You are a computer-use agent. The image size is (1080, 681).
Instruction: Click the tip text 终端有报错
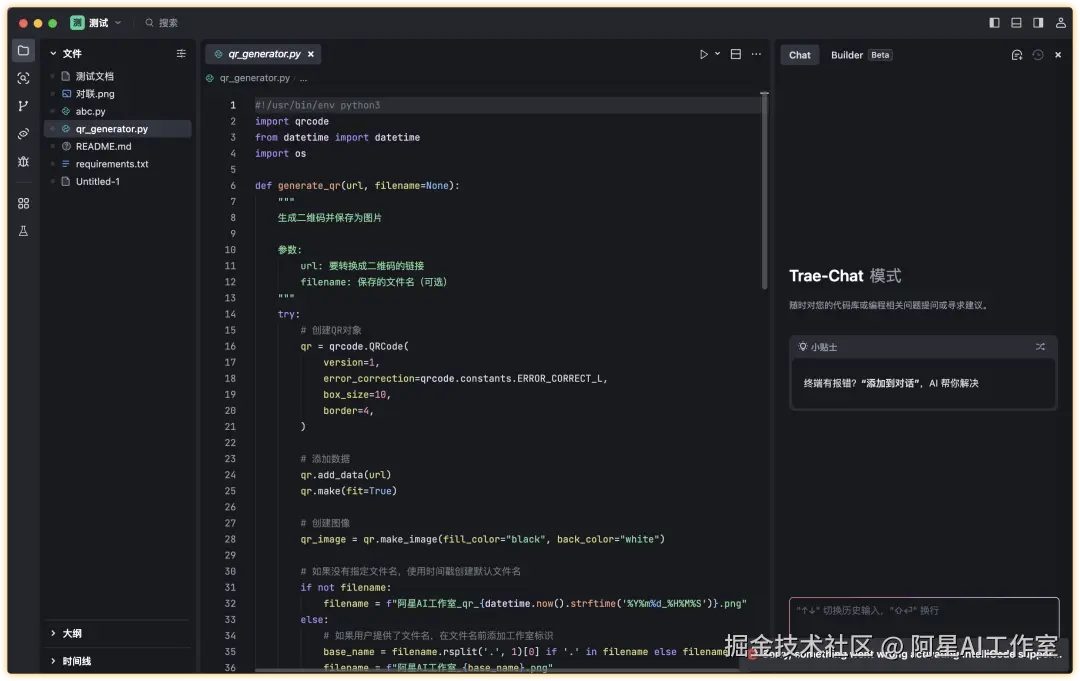891,384
